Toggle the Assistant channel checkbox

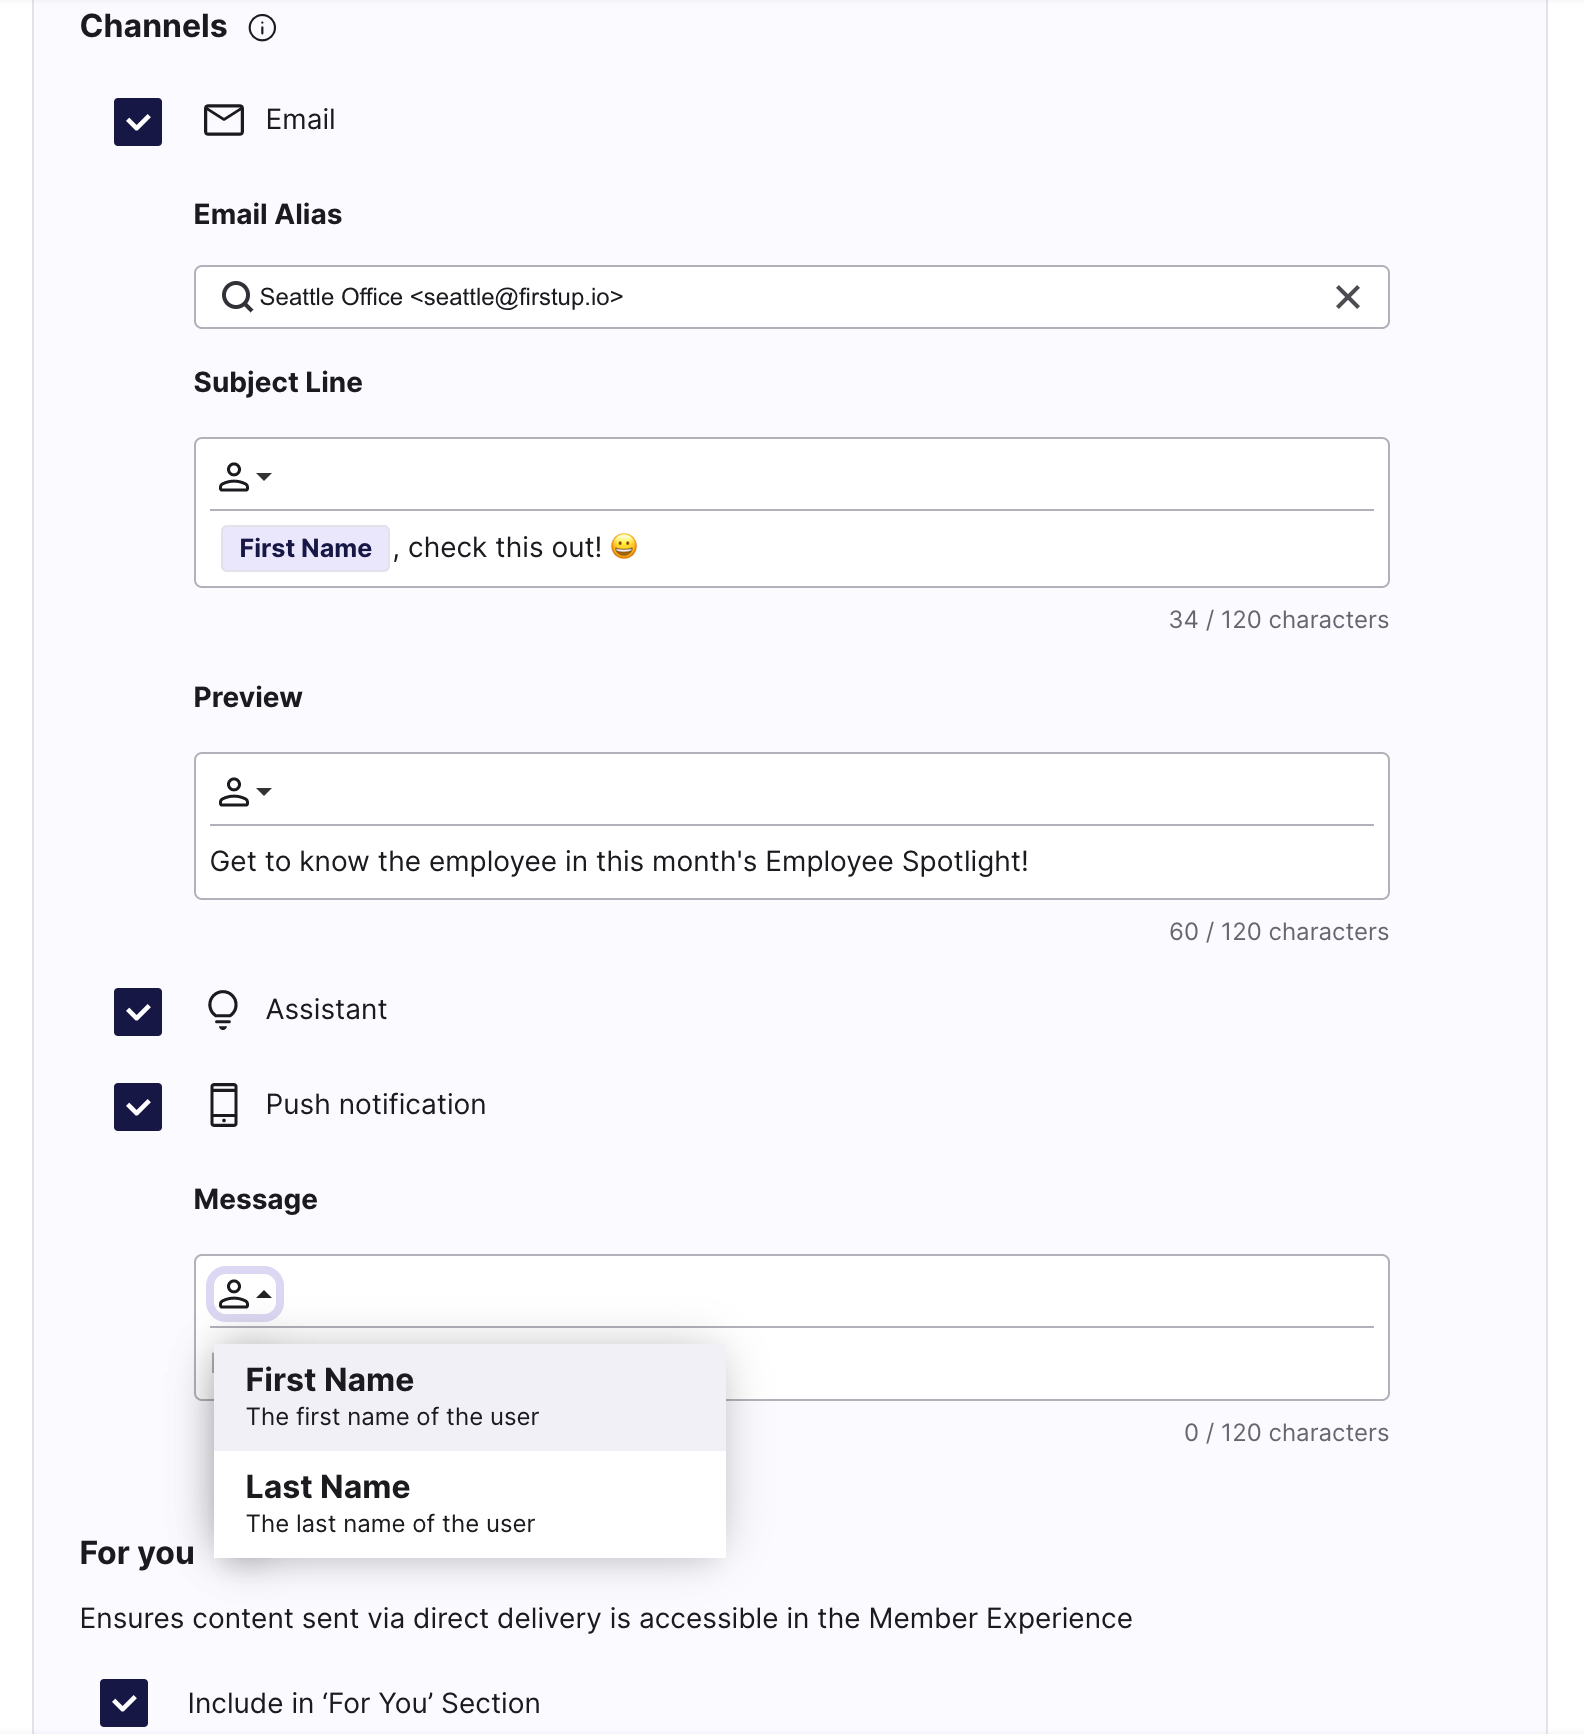pos(137,1012)
